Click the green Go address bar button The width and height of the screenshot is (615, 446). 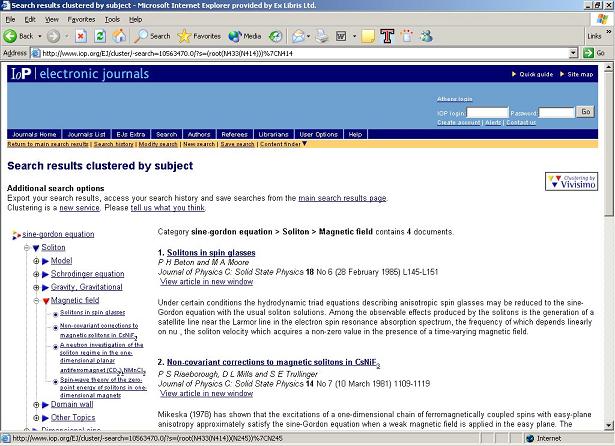[594, 53]
